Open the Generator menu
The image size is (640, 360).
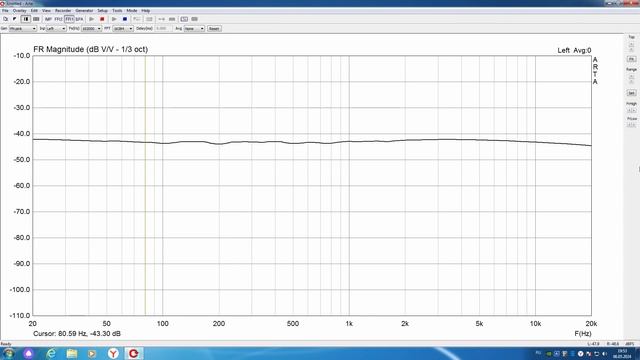pyautogui.click(x=84, y=11)
